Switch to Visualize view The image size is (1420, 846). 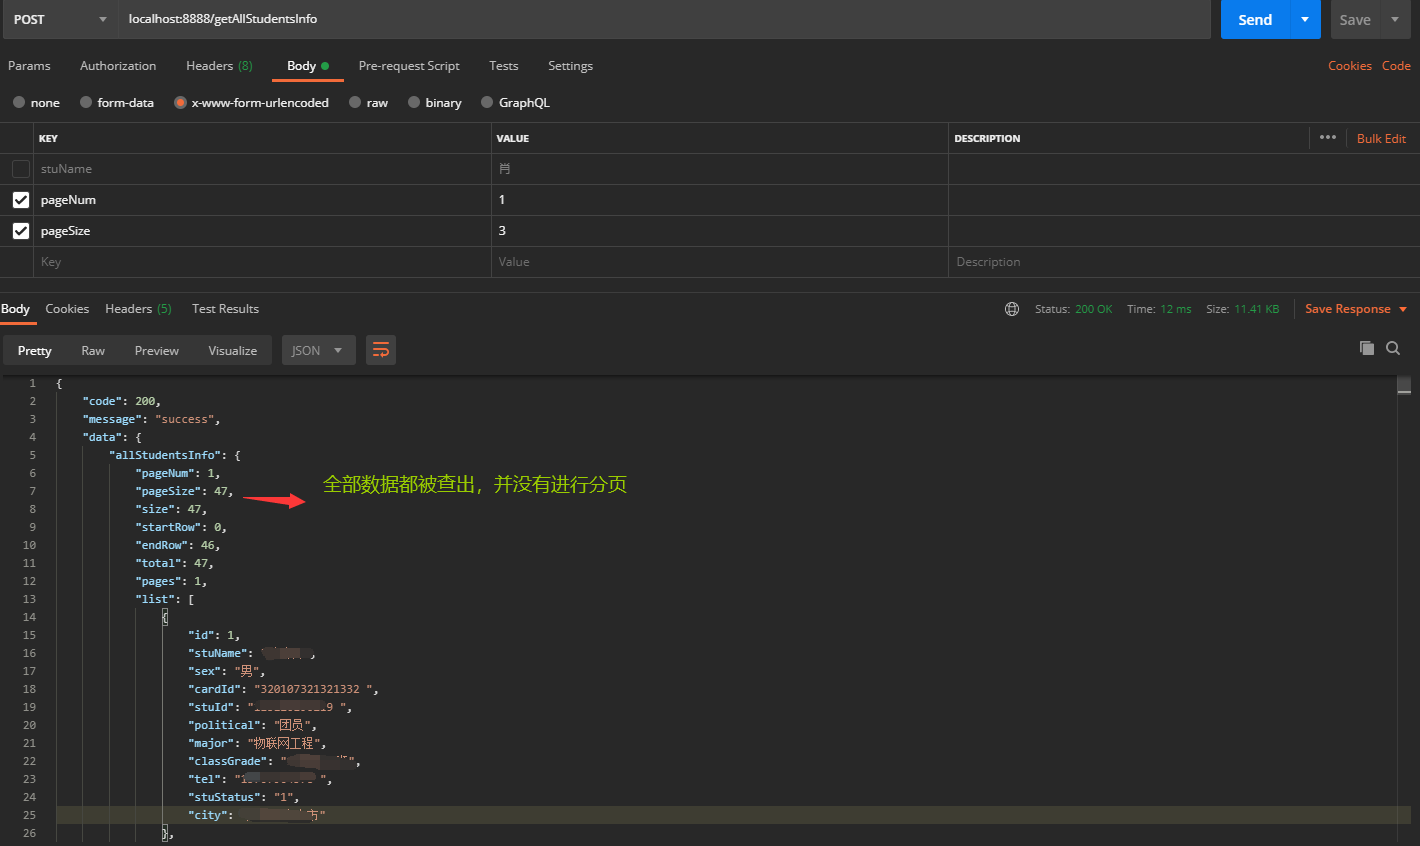pyautogui.click(x=233, y=350)
